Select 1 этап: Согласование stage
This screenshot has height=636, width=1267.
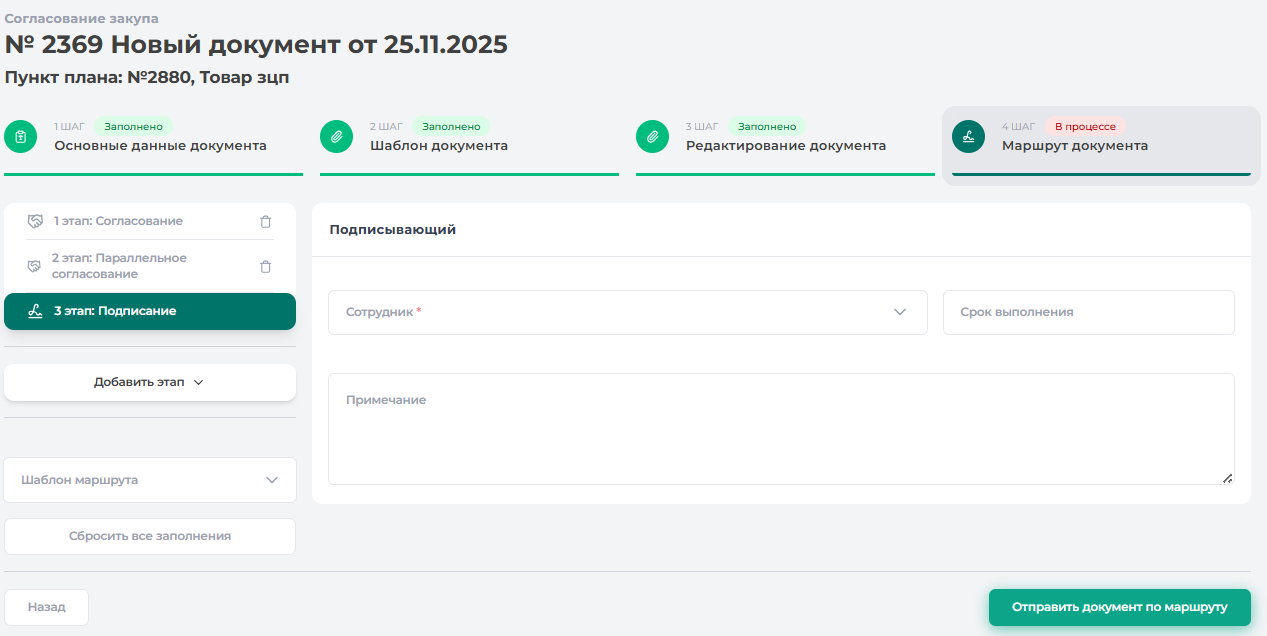118,221
